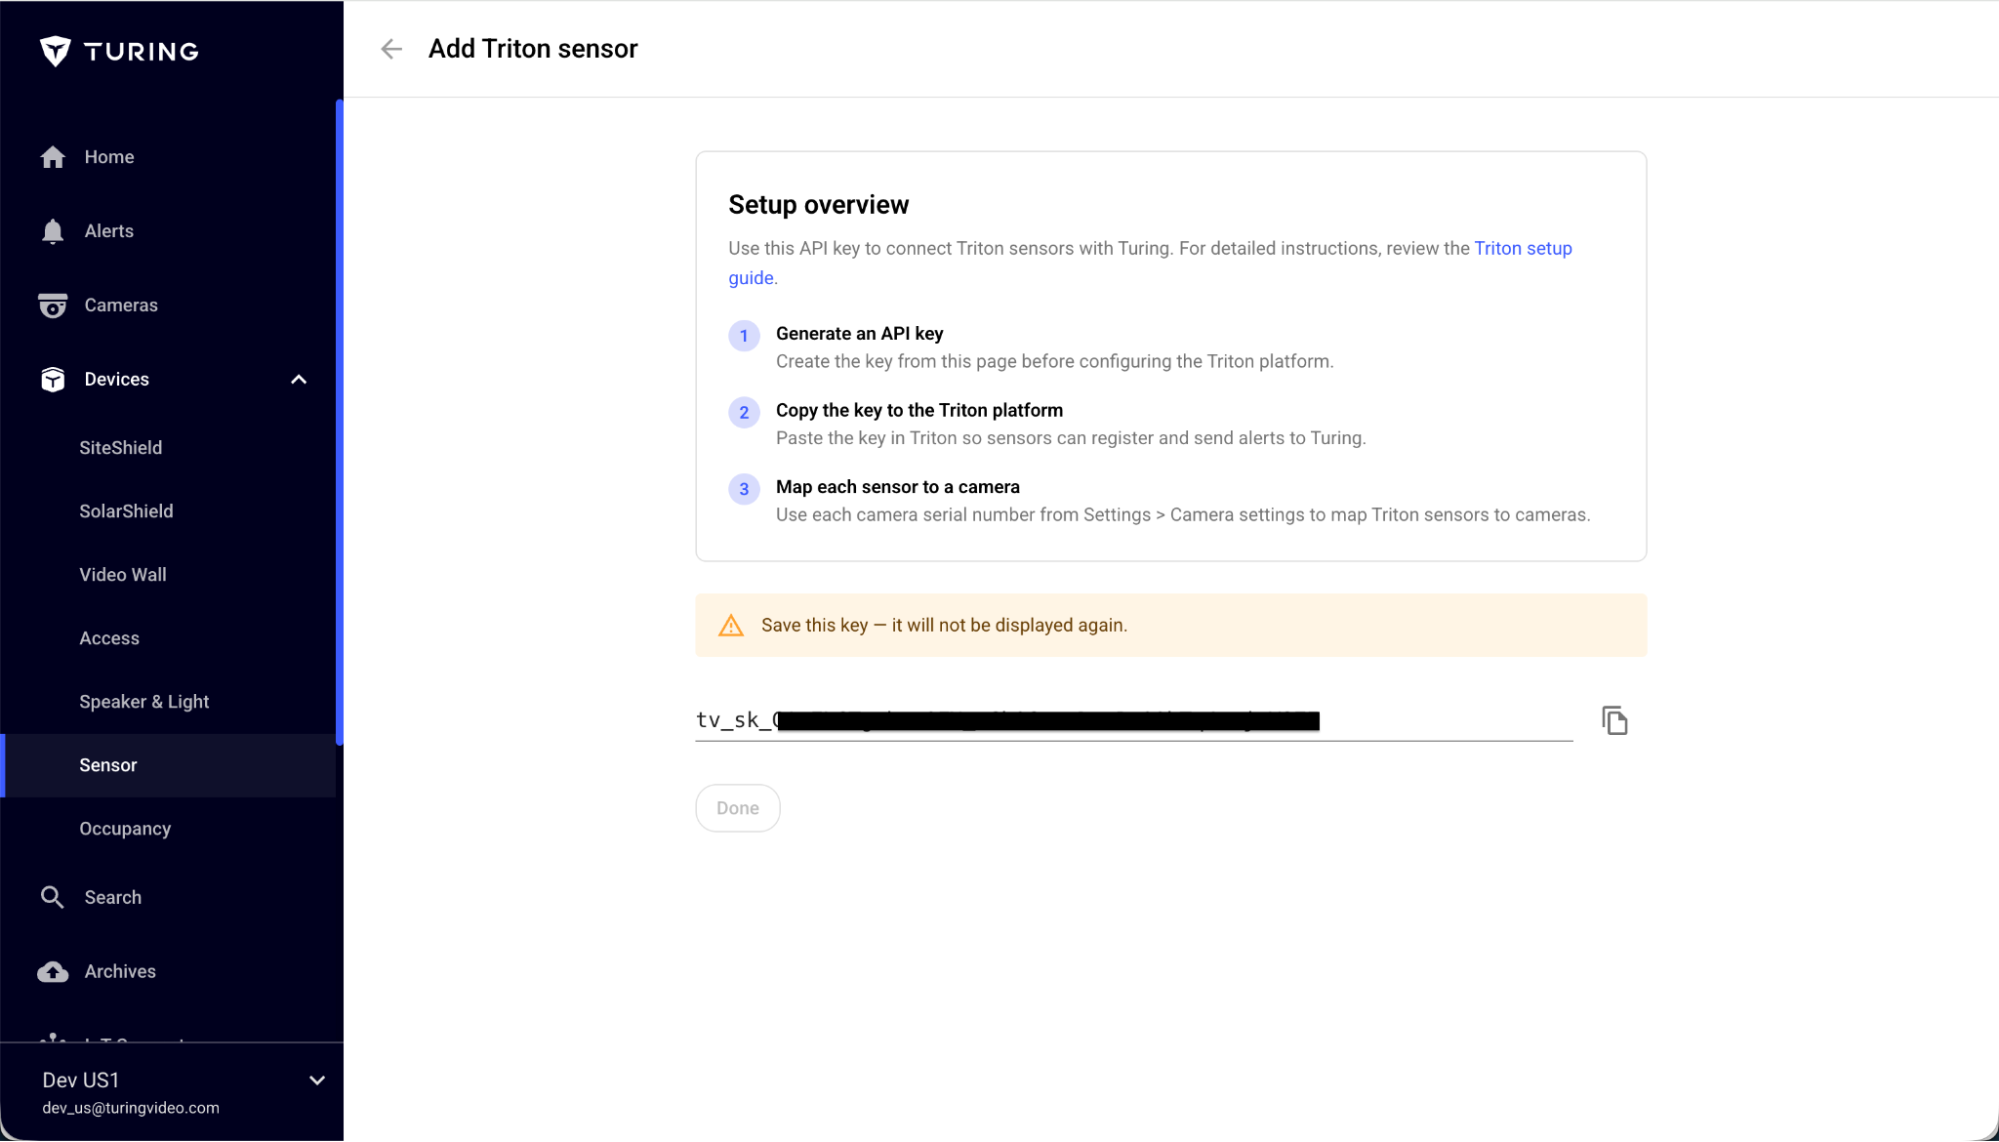Click the Setup overview heading
The image size is (1999, 1142).
pos(818,205)
